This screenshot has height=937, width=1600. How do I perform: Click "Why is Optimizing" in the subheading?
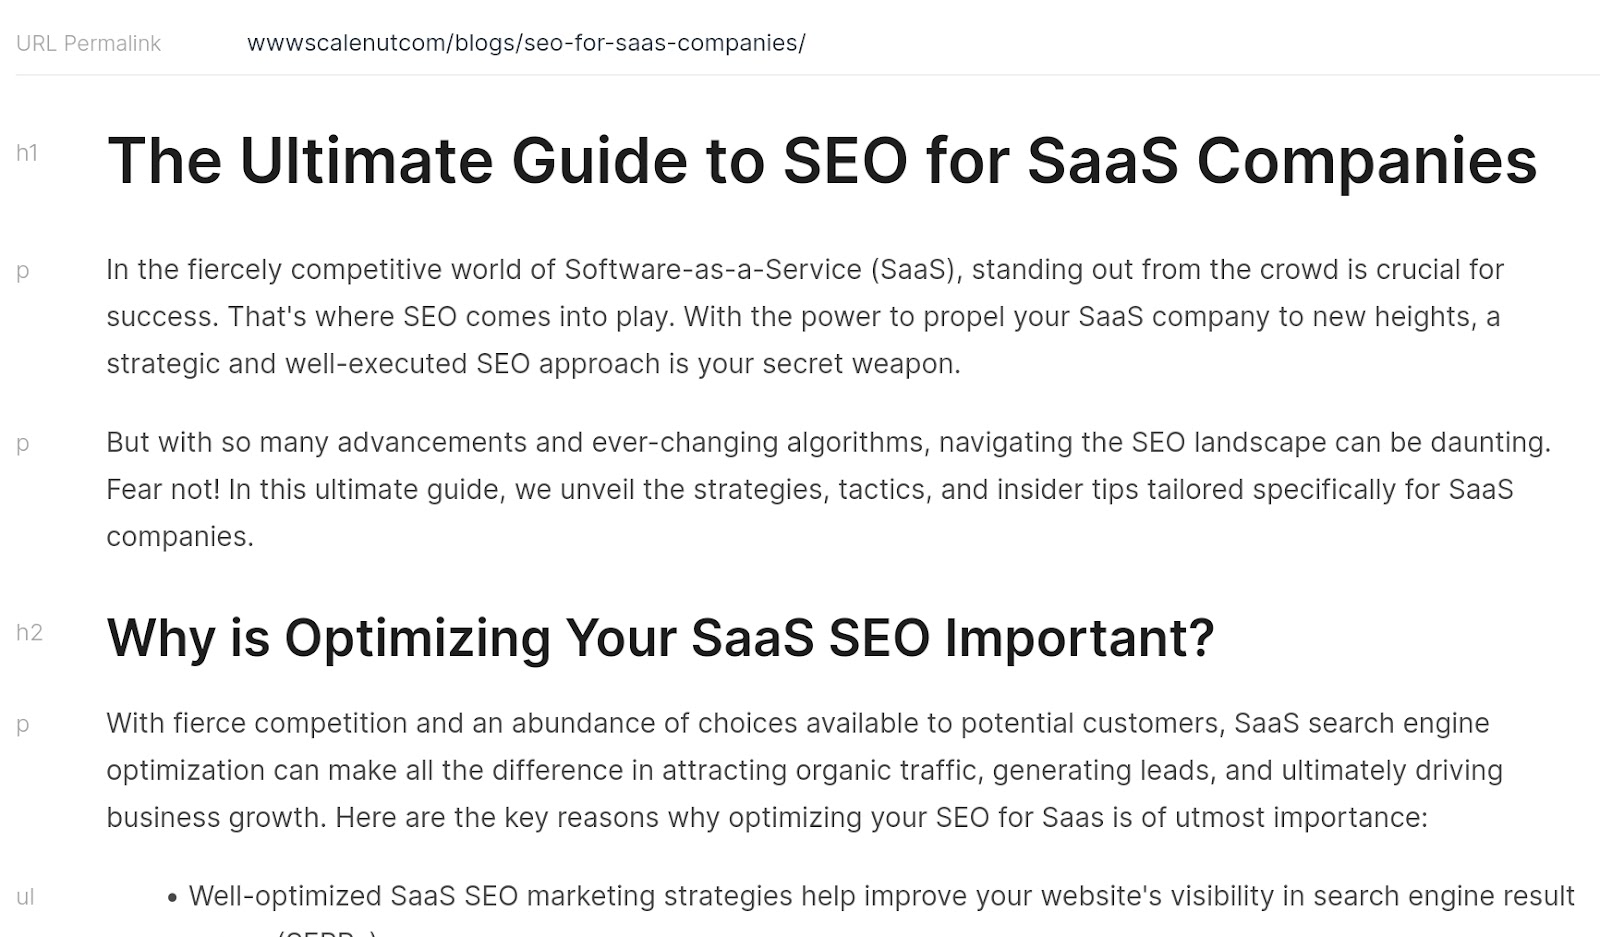pyautogui.click(x=328, y=638)
